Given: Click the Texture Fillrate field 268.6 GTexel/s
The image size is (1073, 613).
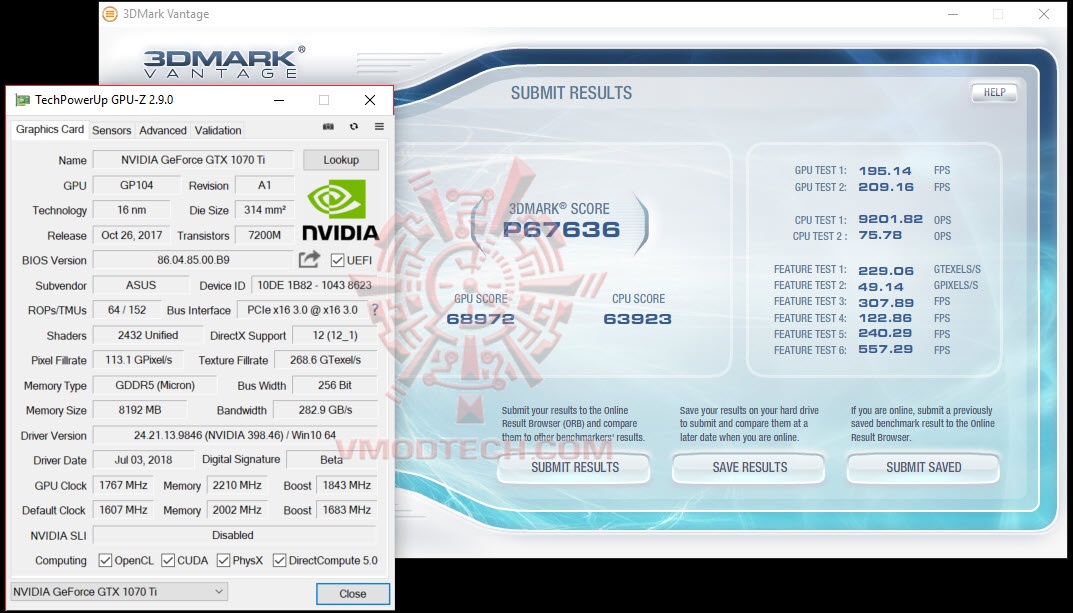Looking at the screenshot, I should tap(325, 360).
